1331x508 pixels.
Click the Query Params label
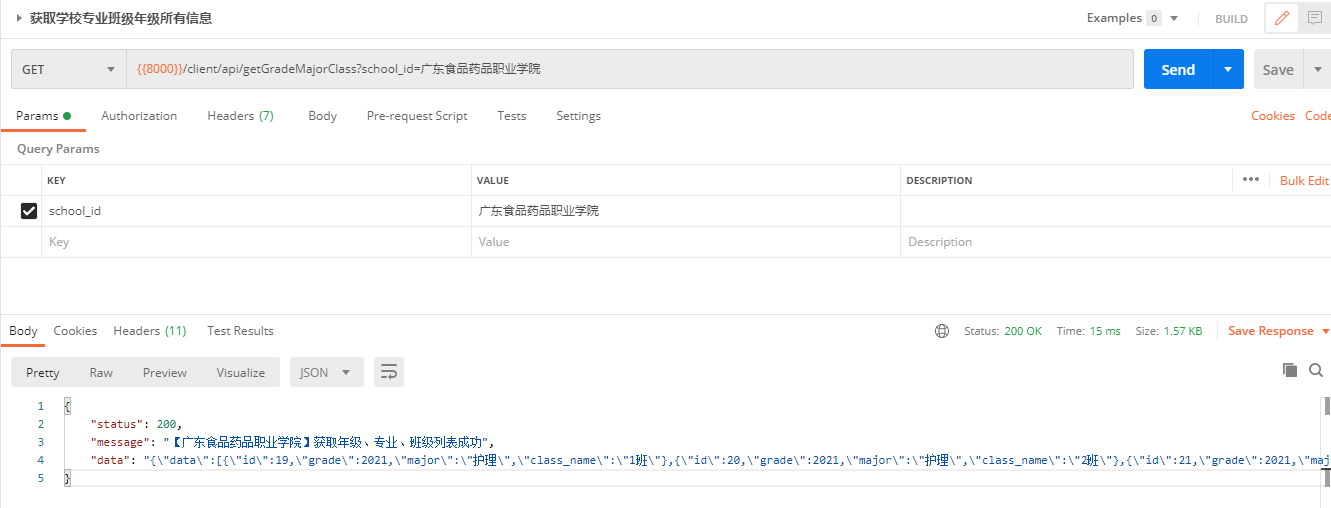[x=58, y=149]
